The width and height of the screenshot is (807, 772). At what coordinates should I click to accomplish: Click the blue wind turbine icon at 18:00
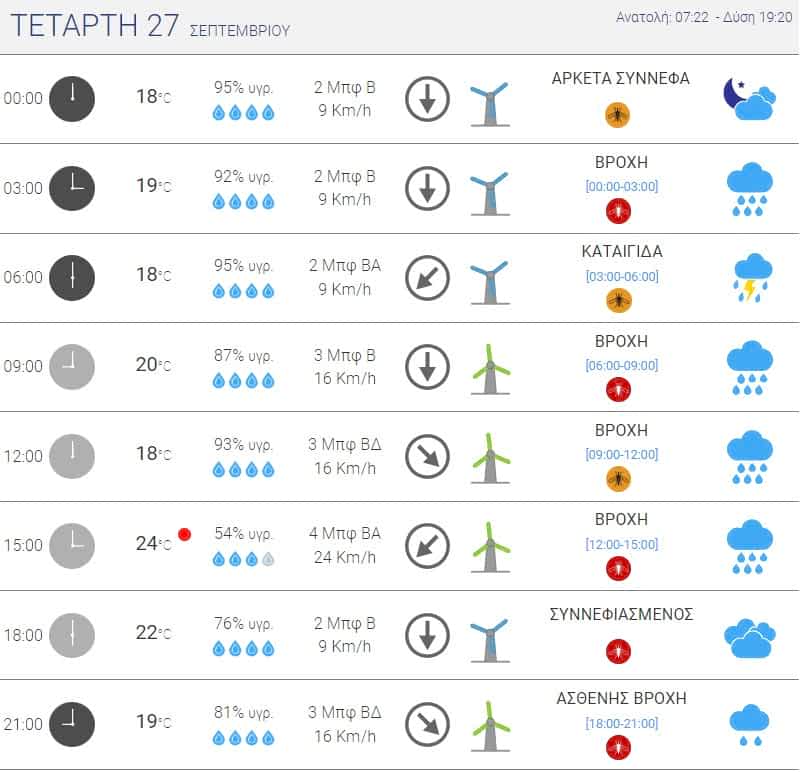point(490,640)
